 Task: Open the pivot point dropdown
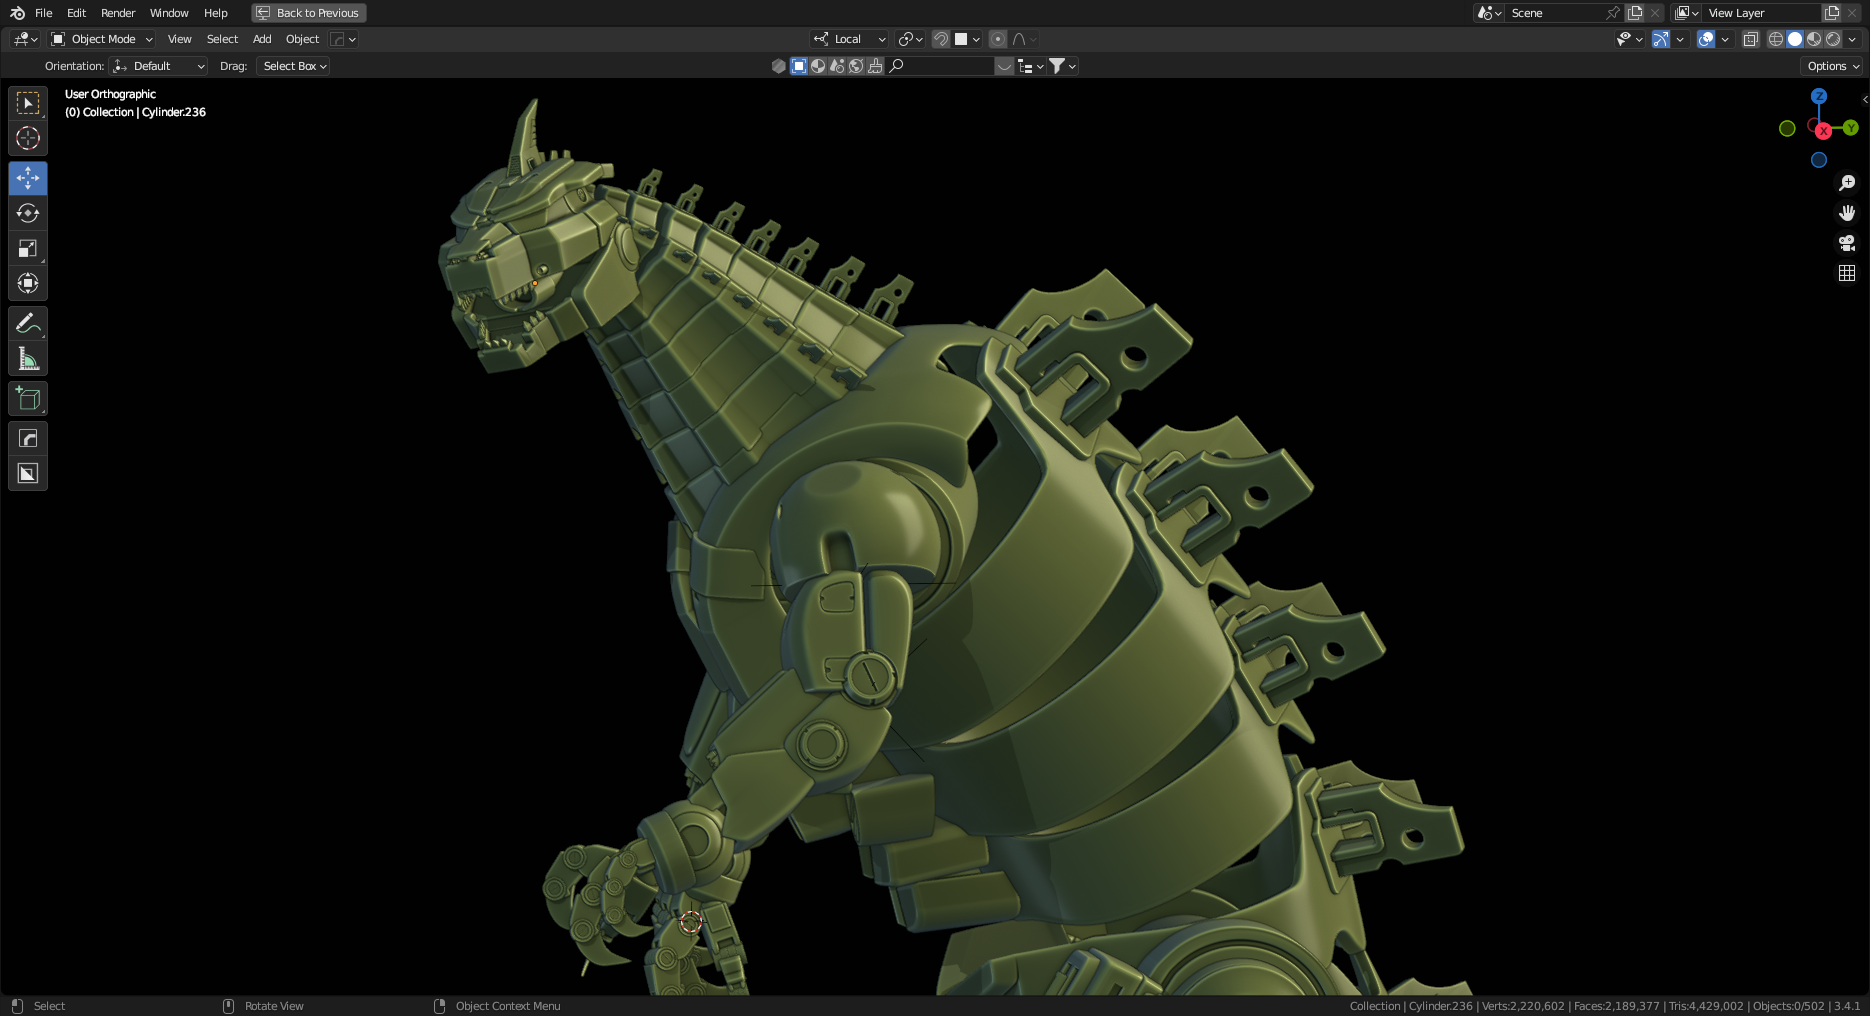point(910,39)
